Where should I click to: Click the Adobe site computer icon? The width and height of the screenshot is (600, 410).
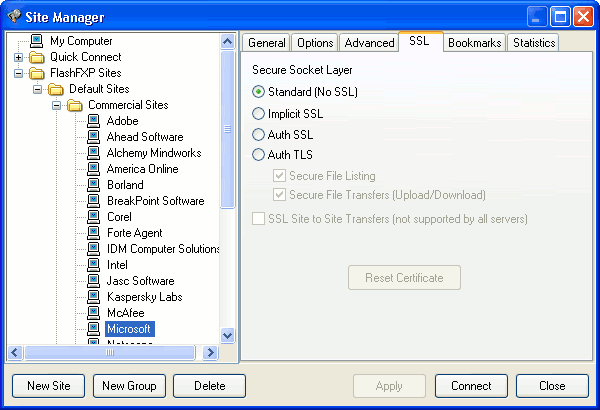[x=93, y=121]
